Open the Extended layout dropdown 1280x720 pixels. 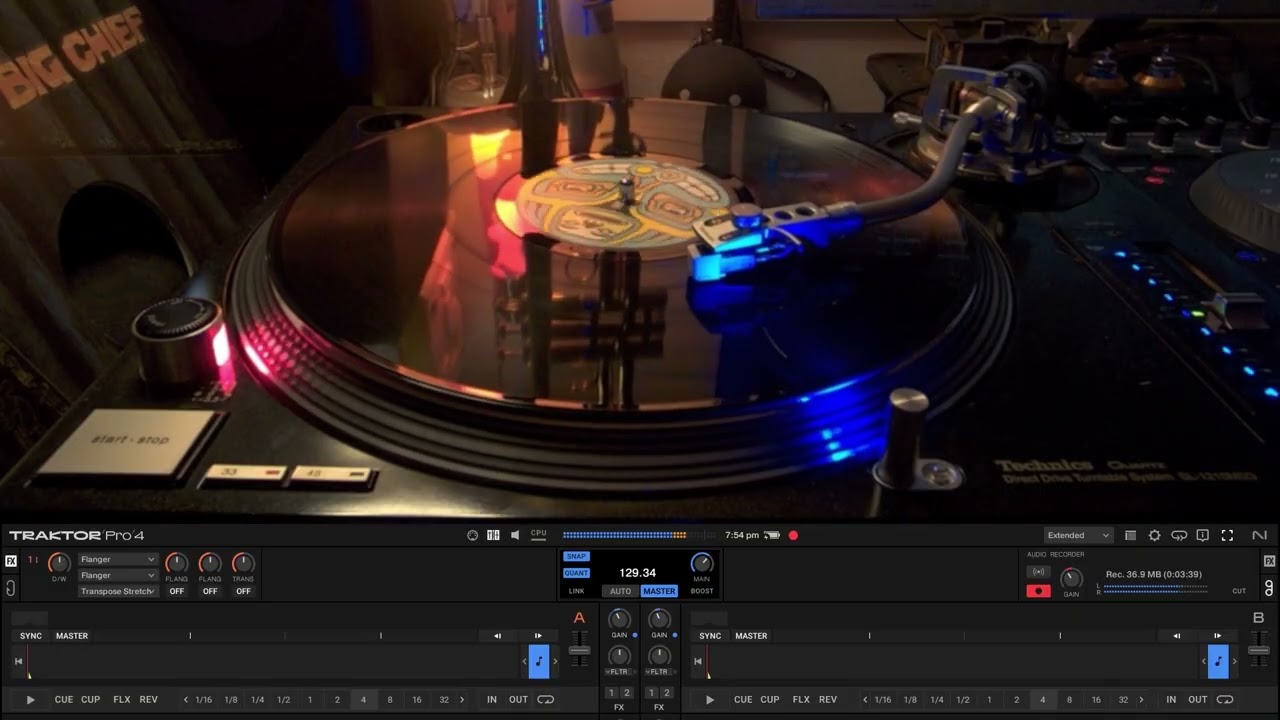[x=1078, y=535]
